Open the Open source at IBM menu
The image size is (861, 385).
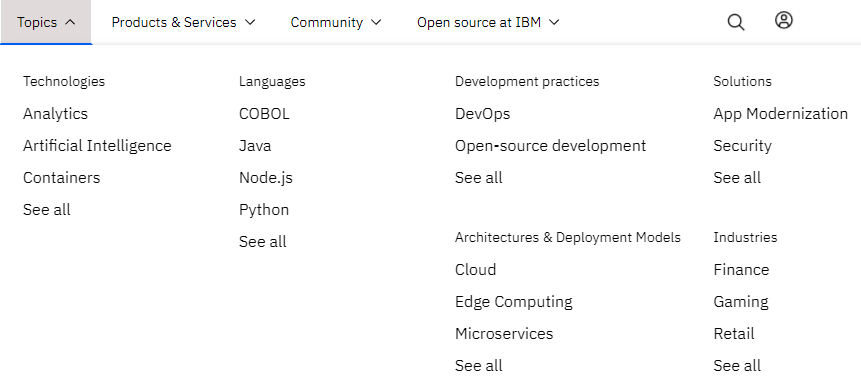click(x=488, y=23)
